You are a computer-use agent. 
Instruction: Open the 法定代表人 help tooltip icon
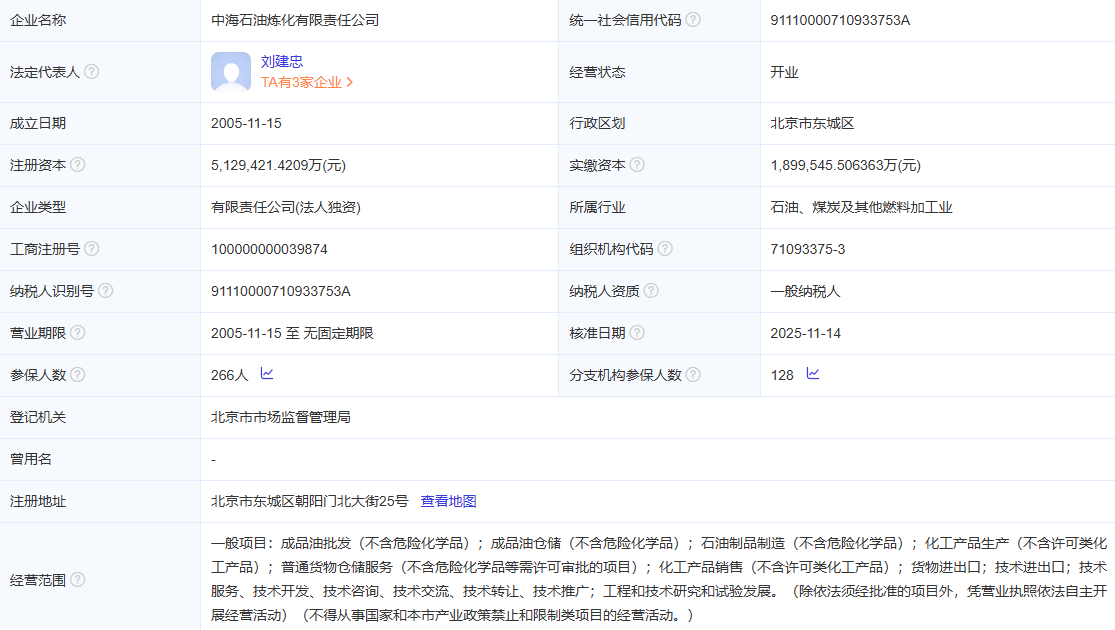pos(92,71)
